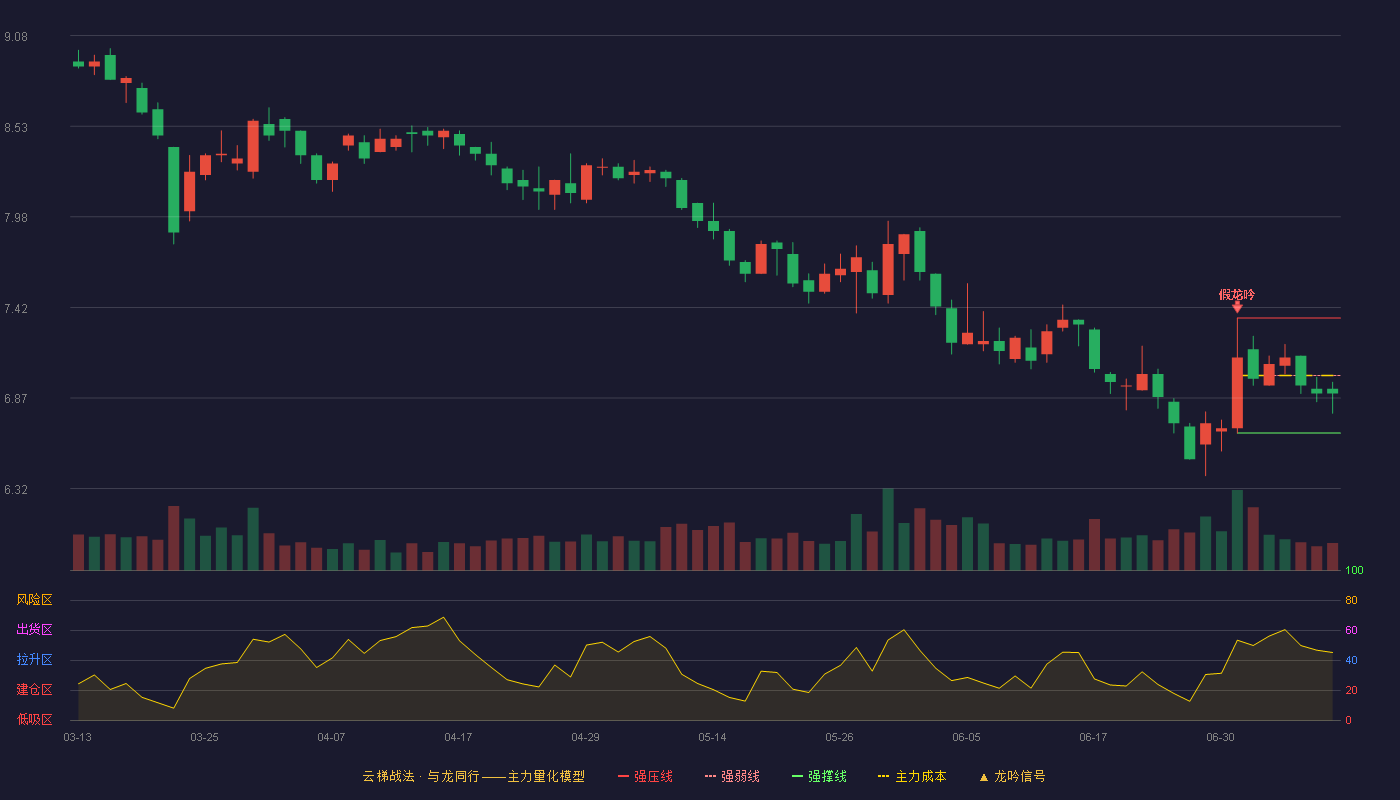Click the 假龙吟 signal marker
The height and width of the screenshot is (800, 1400).
(1237, 299)
